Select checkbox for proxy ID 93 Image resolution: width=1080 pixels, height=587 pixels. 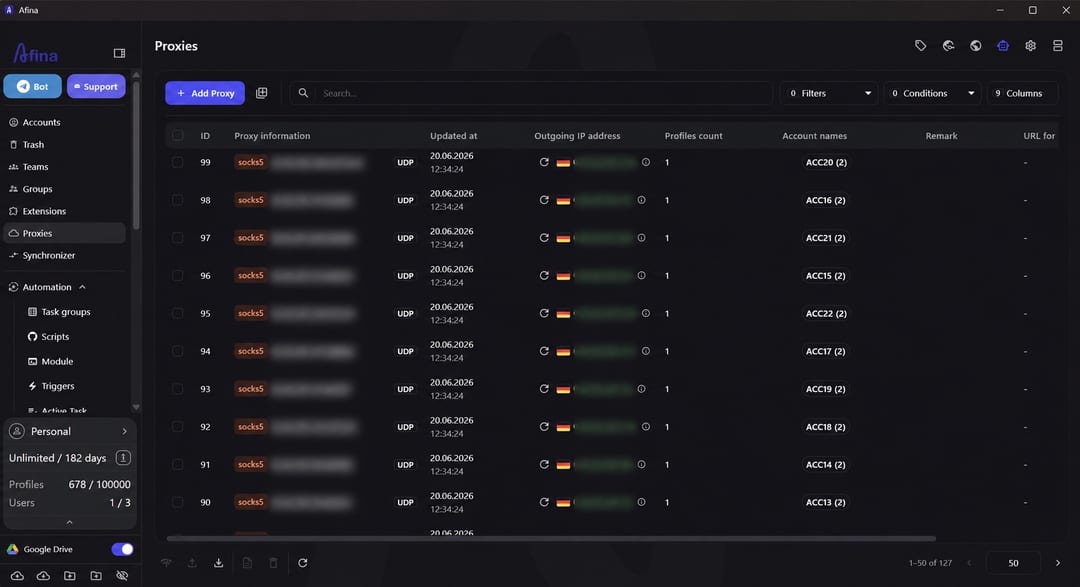(178, 389)
